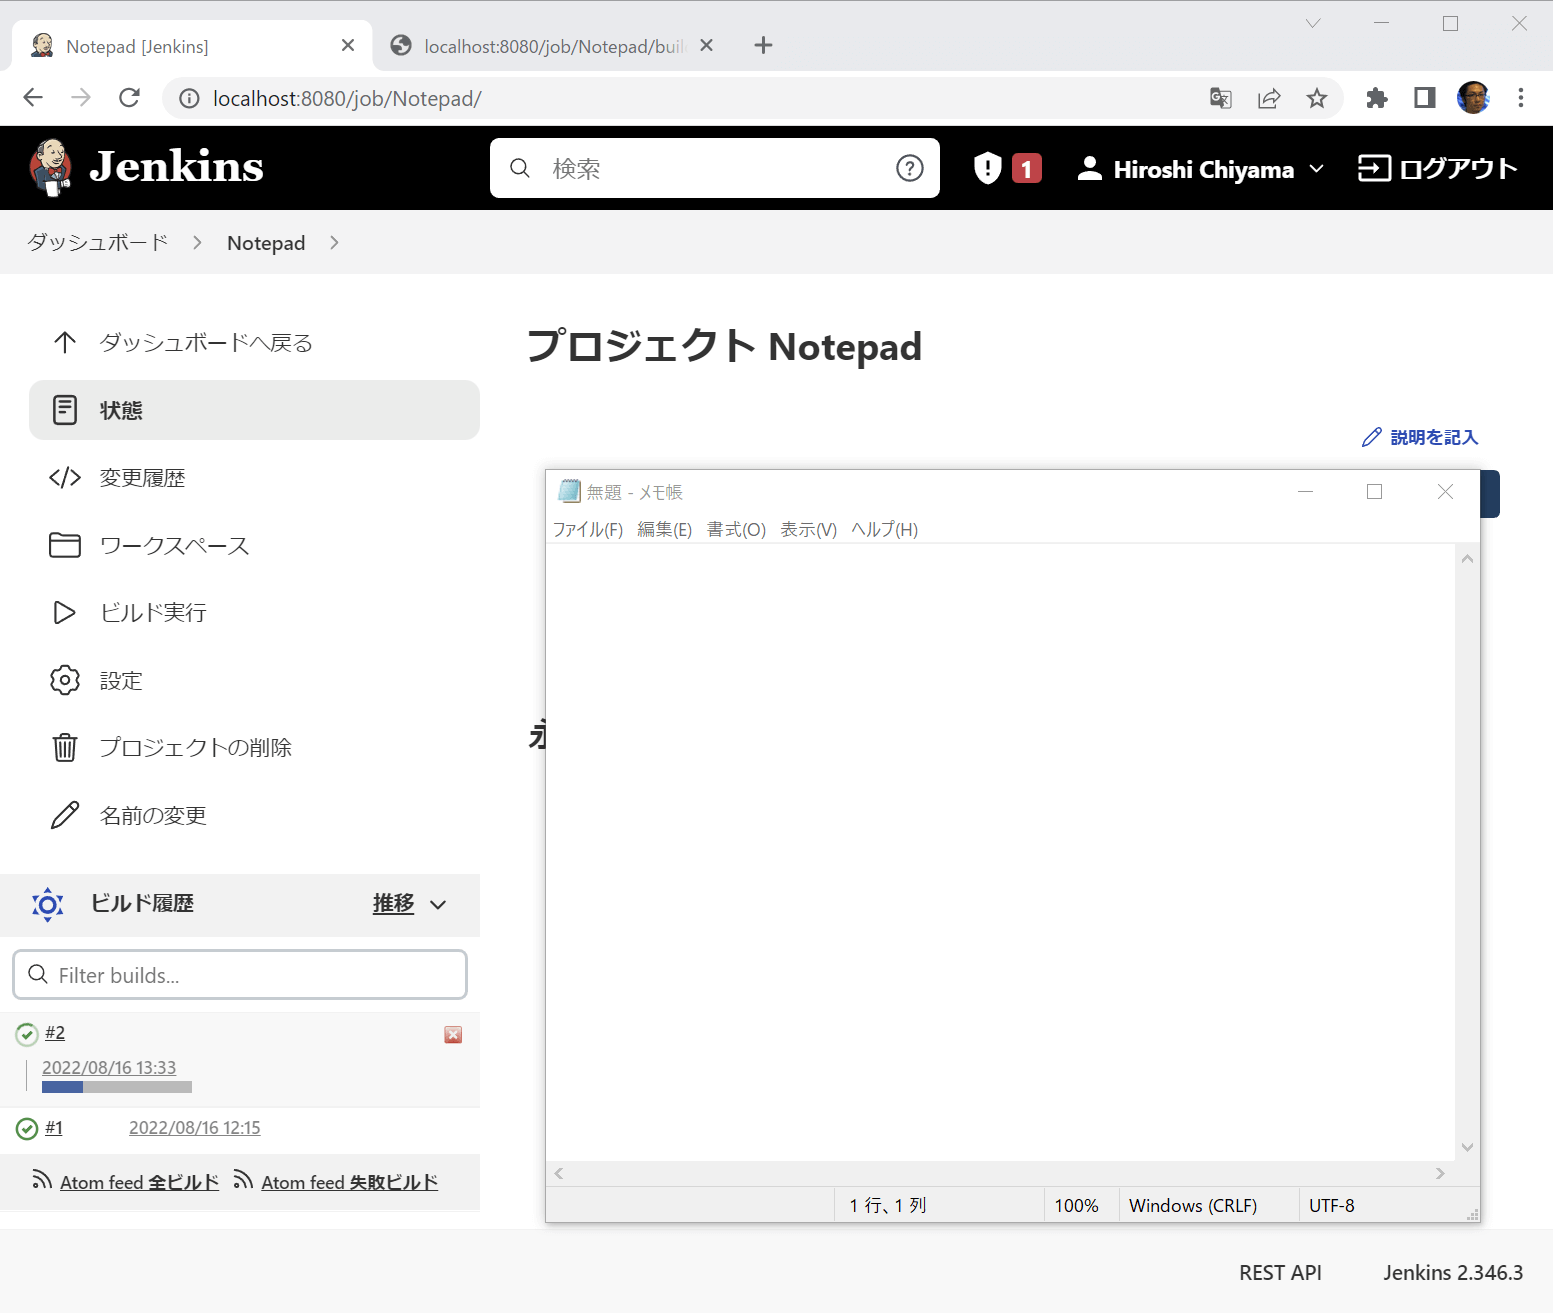Click the success check icon for build #2

point(27,1034)
